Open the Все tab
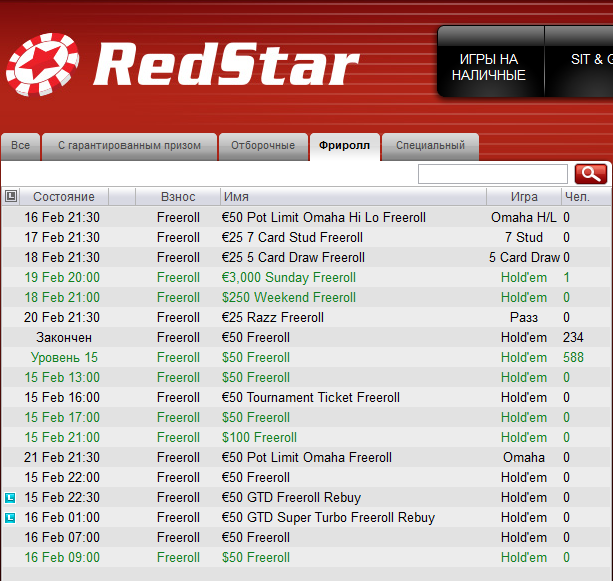The height and width of the screenshot is (581, 613). [x=20, y=146]
